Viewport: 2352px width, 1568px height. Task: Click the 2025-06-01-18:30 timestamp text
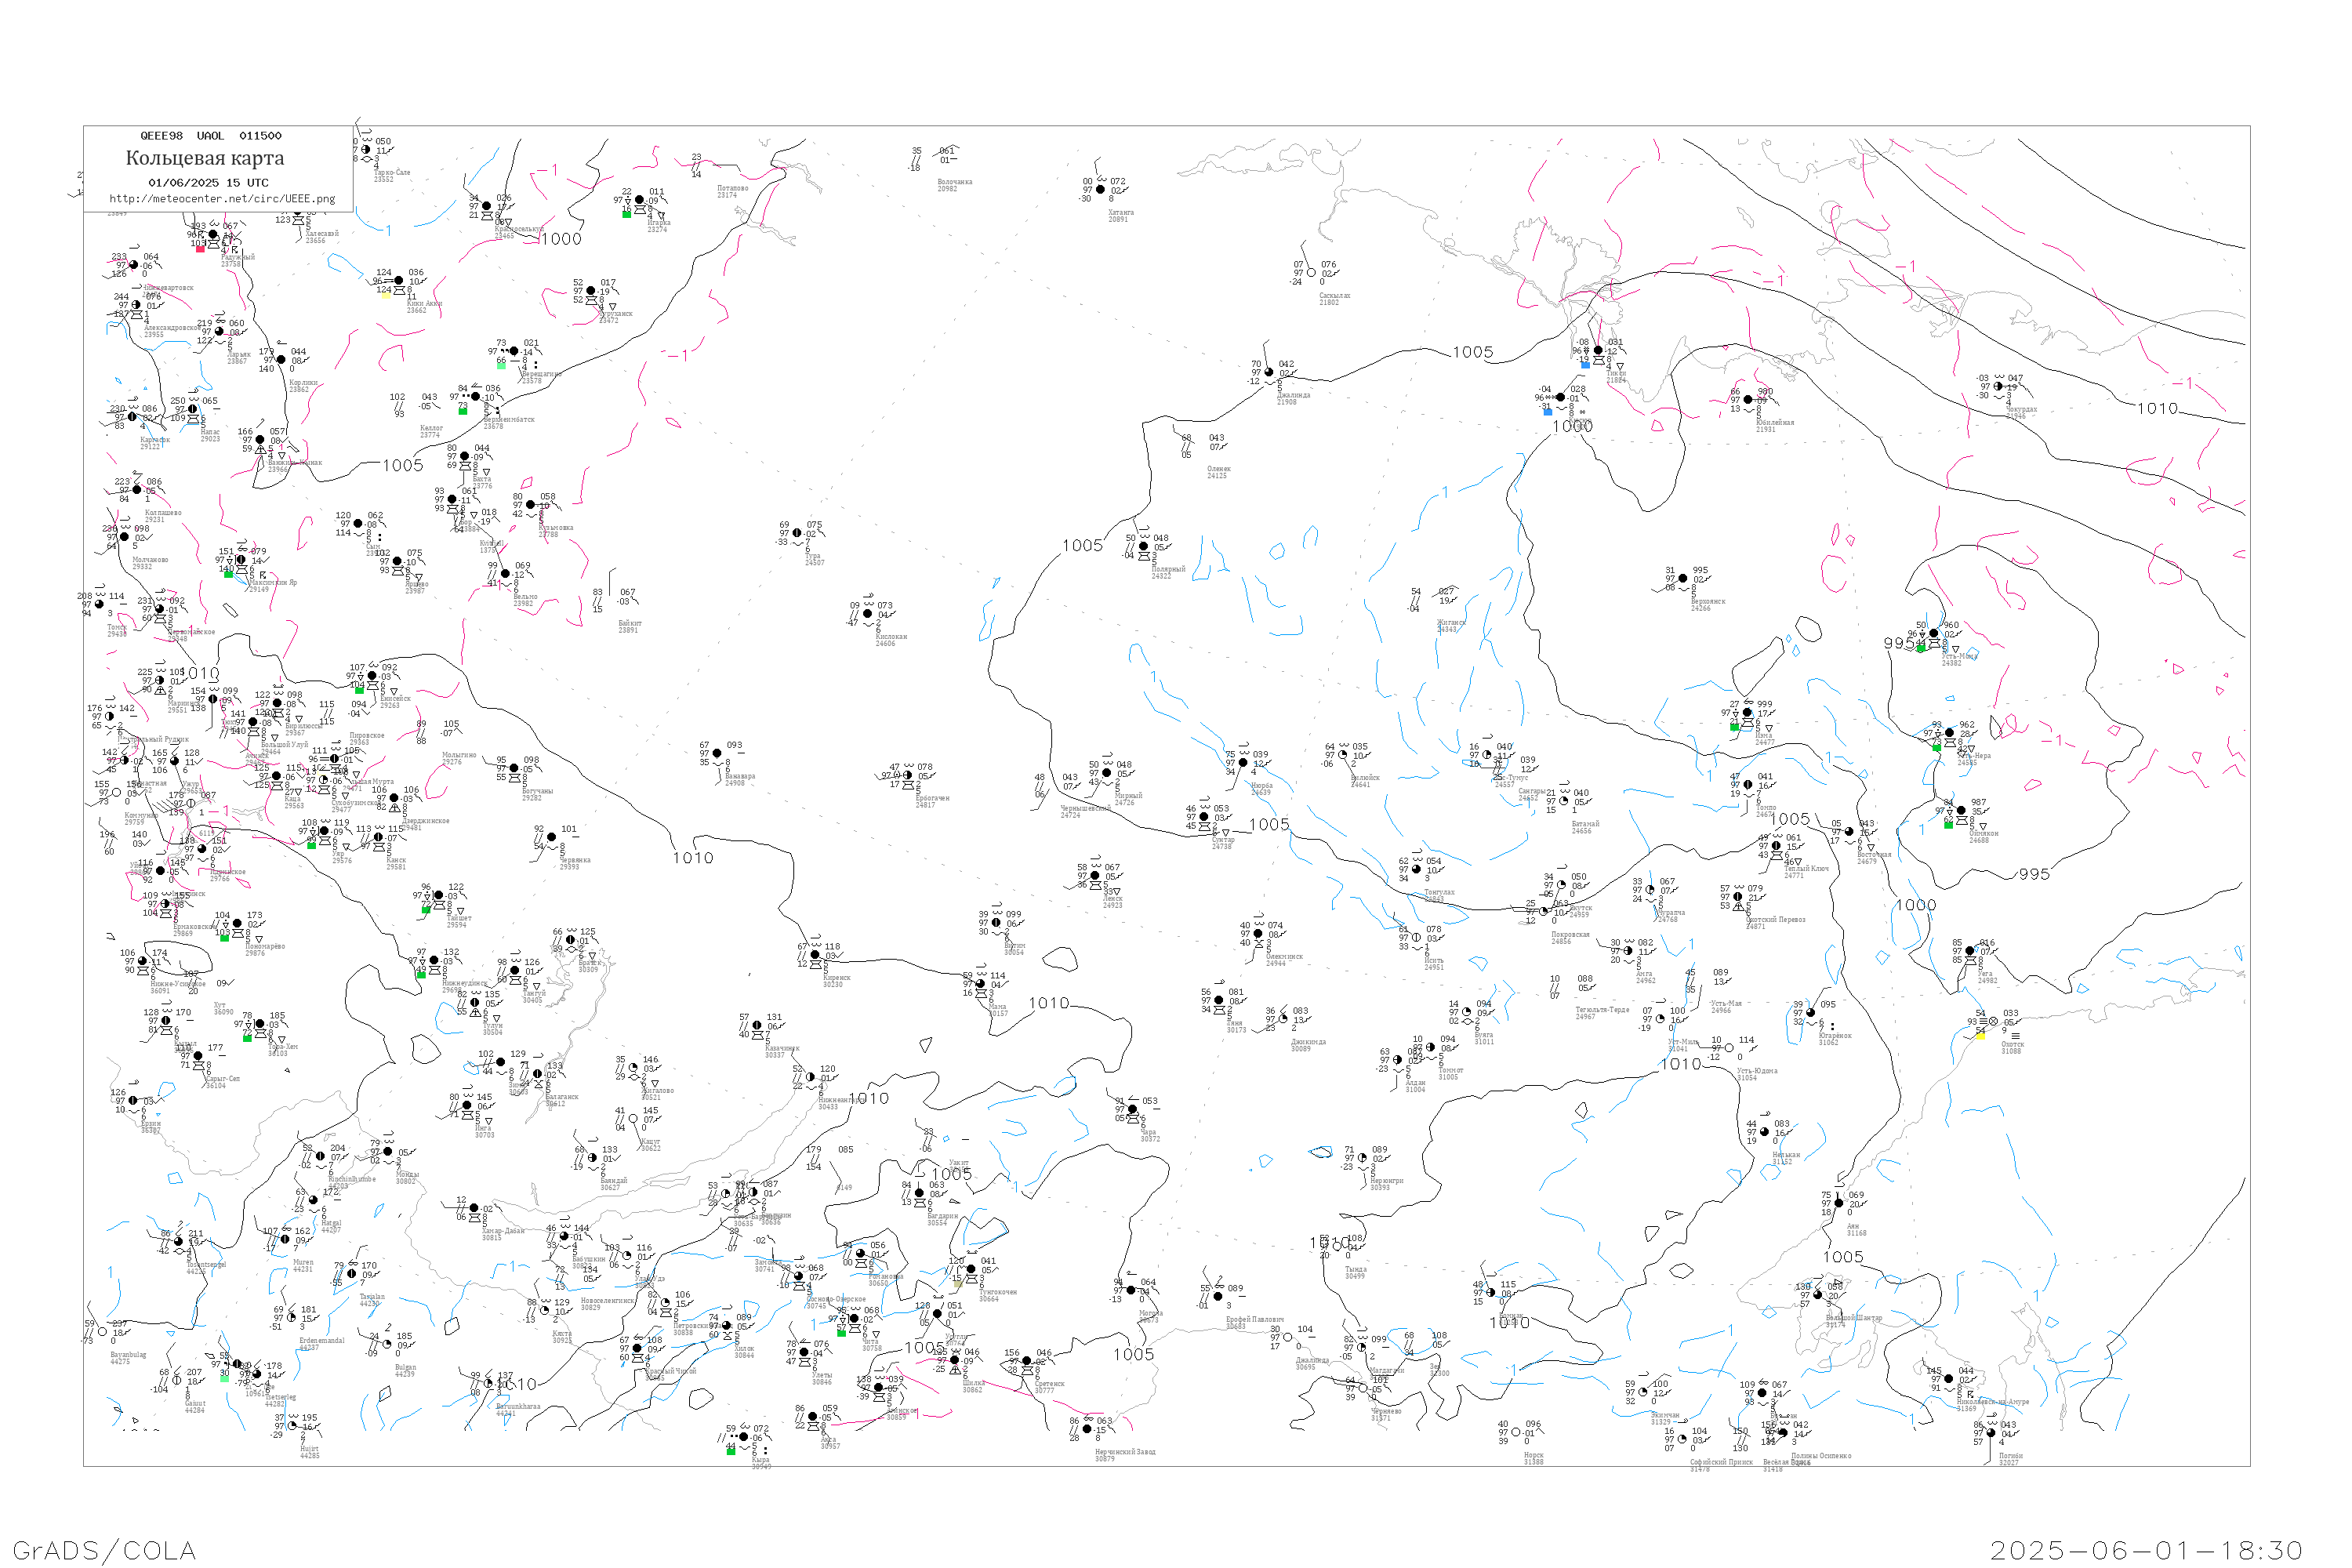[2146, 1550]
